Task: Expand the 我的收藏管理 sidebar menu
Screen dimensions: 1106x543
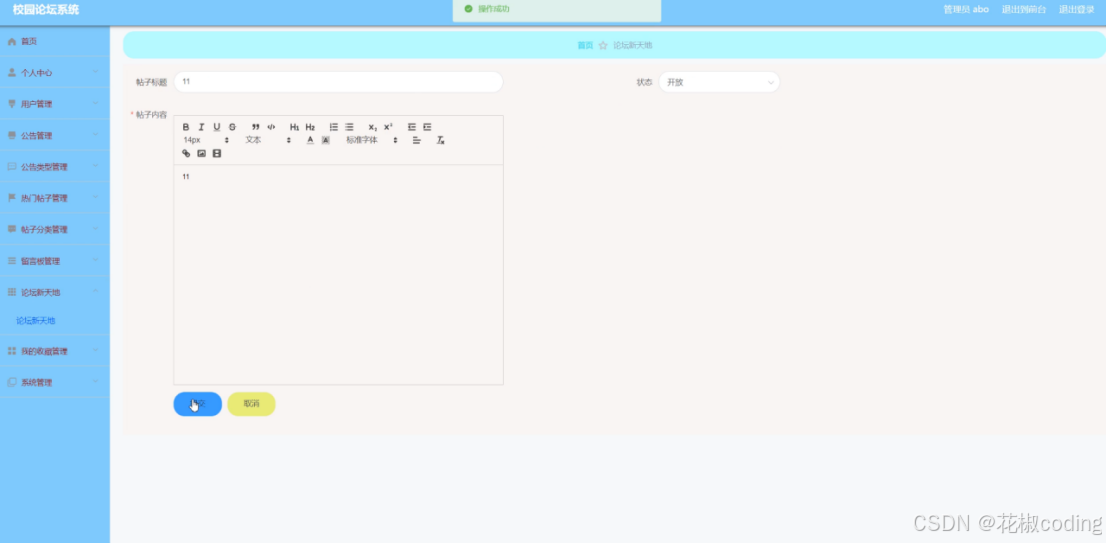Action: [x=55, y=351]
